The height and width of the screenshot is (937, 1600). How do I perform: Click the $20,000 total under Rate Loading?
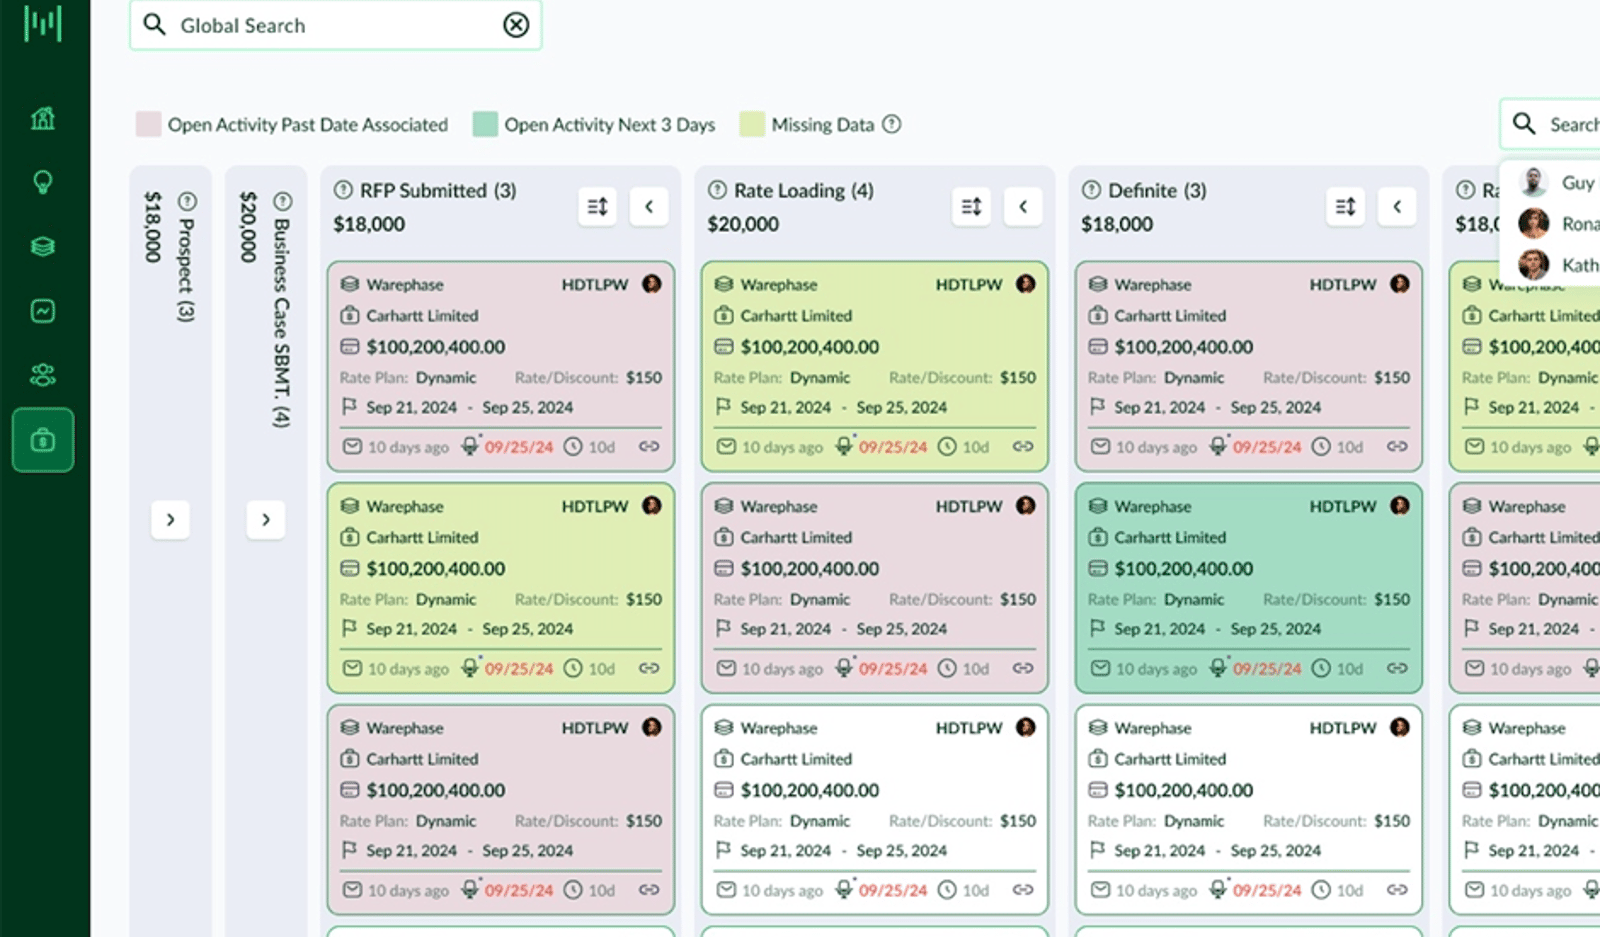(743, 224)
